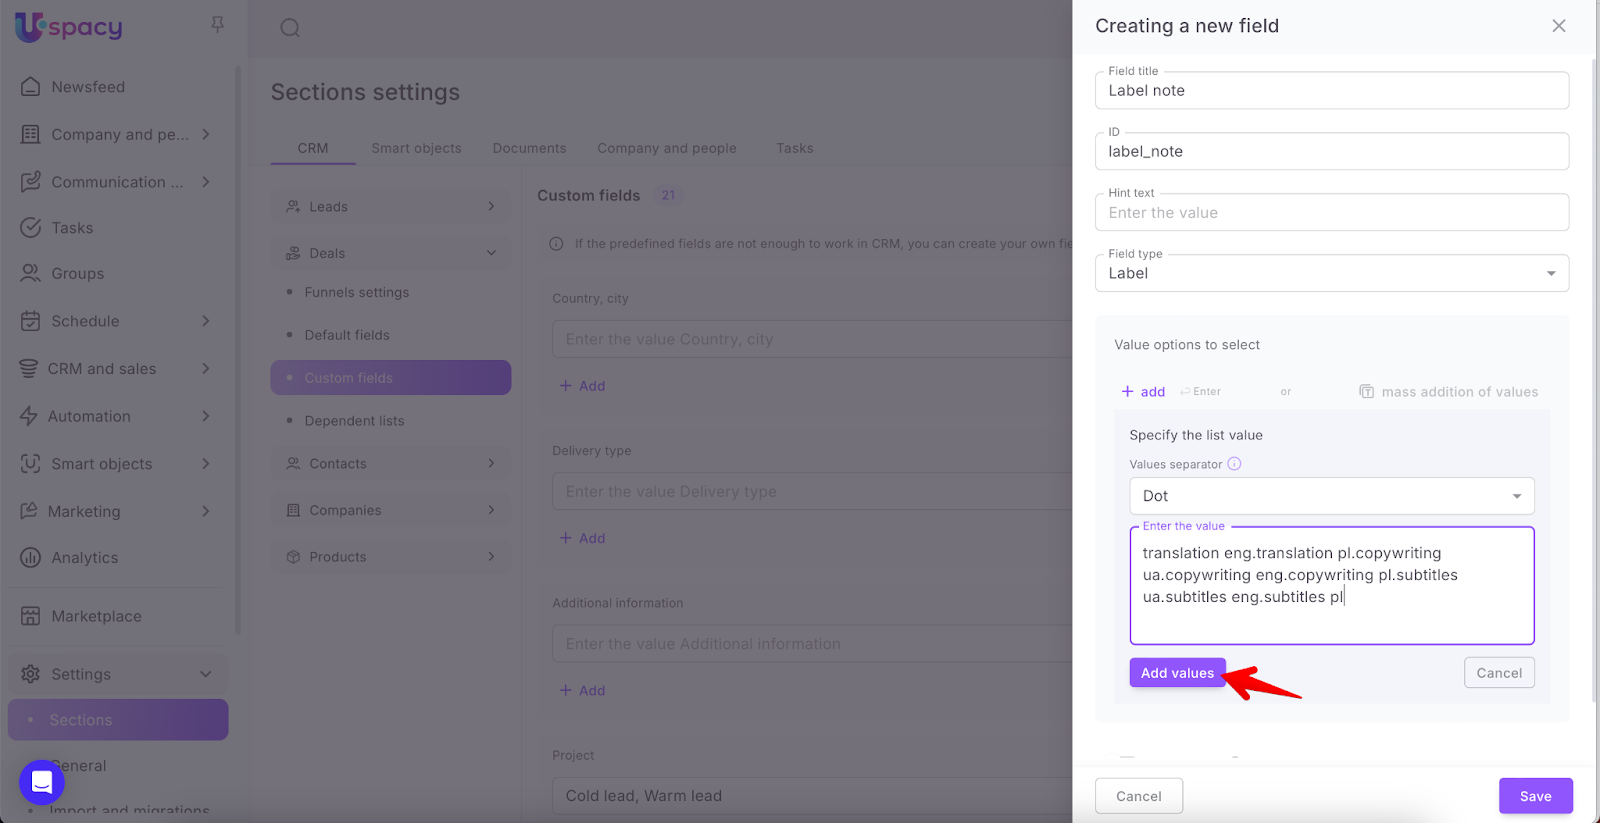Image resolution: width=1600 pixels, height=823 pixels.
Task: Click into the Hint text input field
Action: (x=1331, y=213)
